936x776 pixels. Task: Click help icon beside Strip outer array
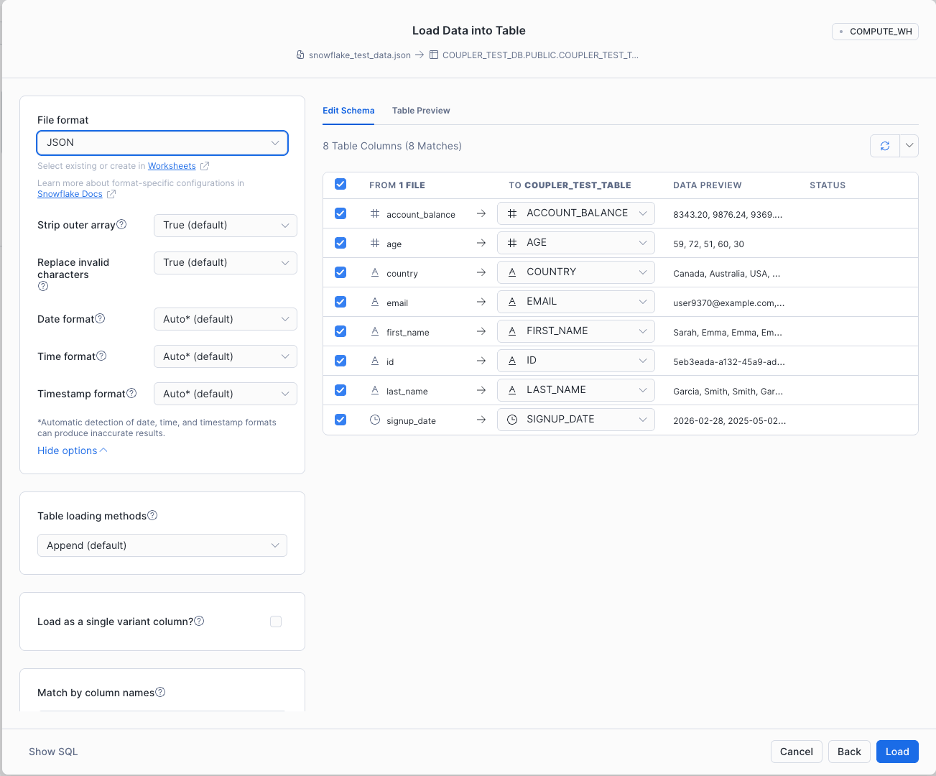122,225
